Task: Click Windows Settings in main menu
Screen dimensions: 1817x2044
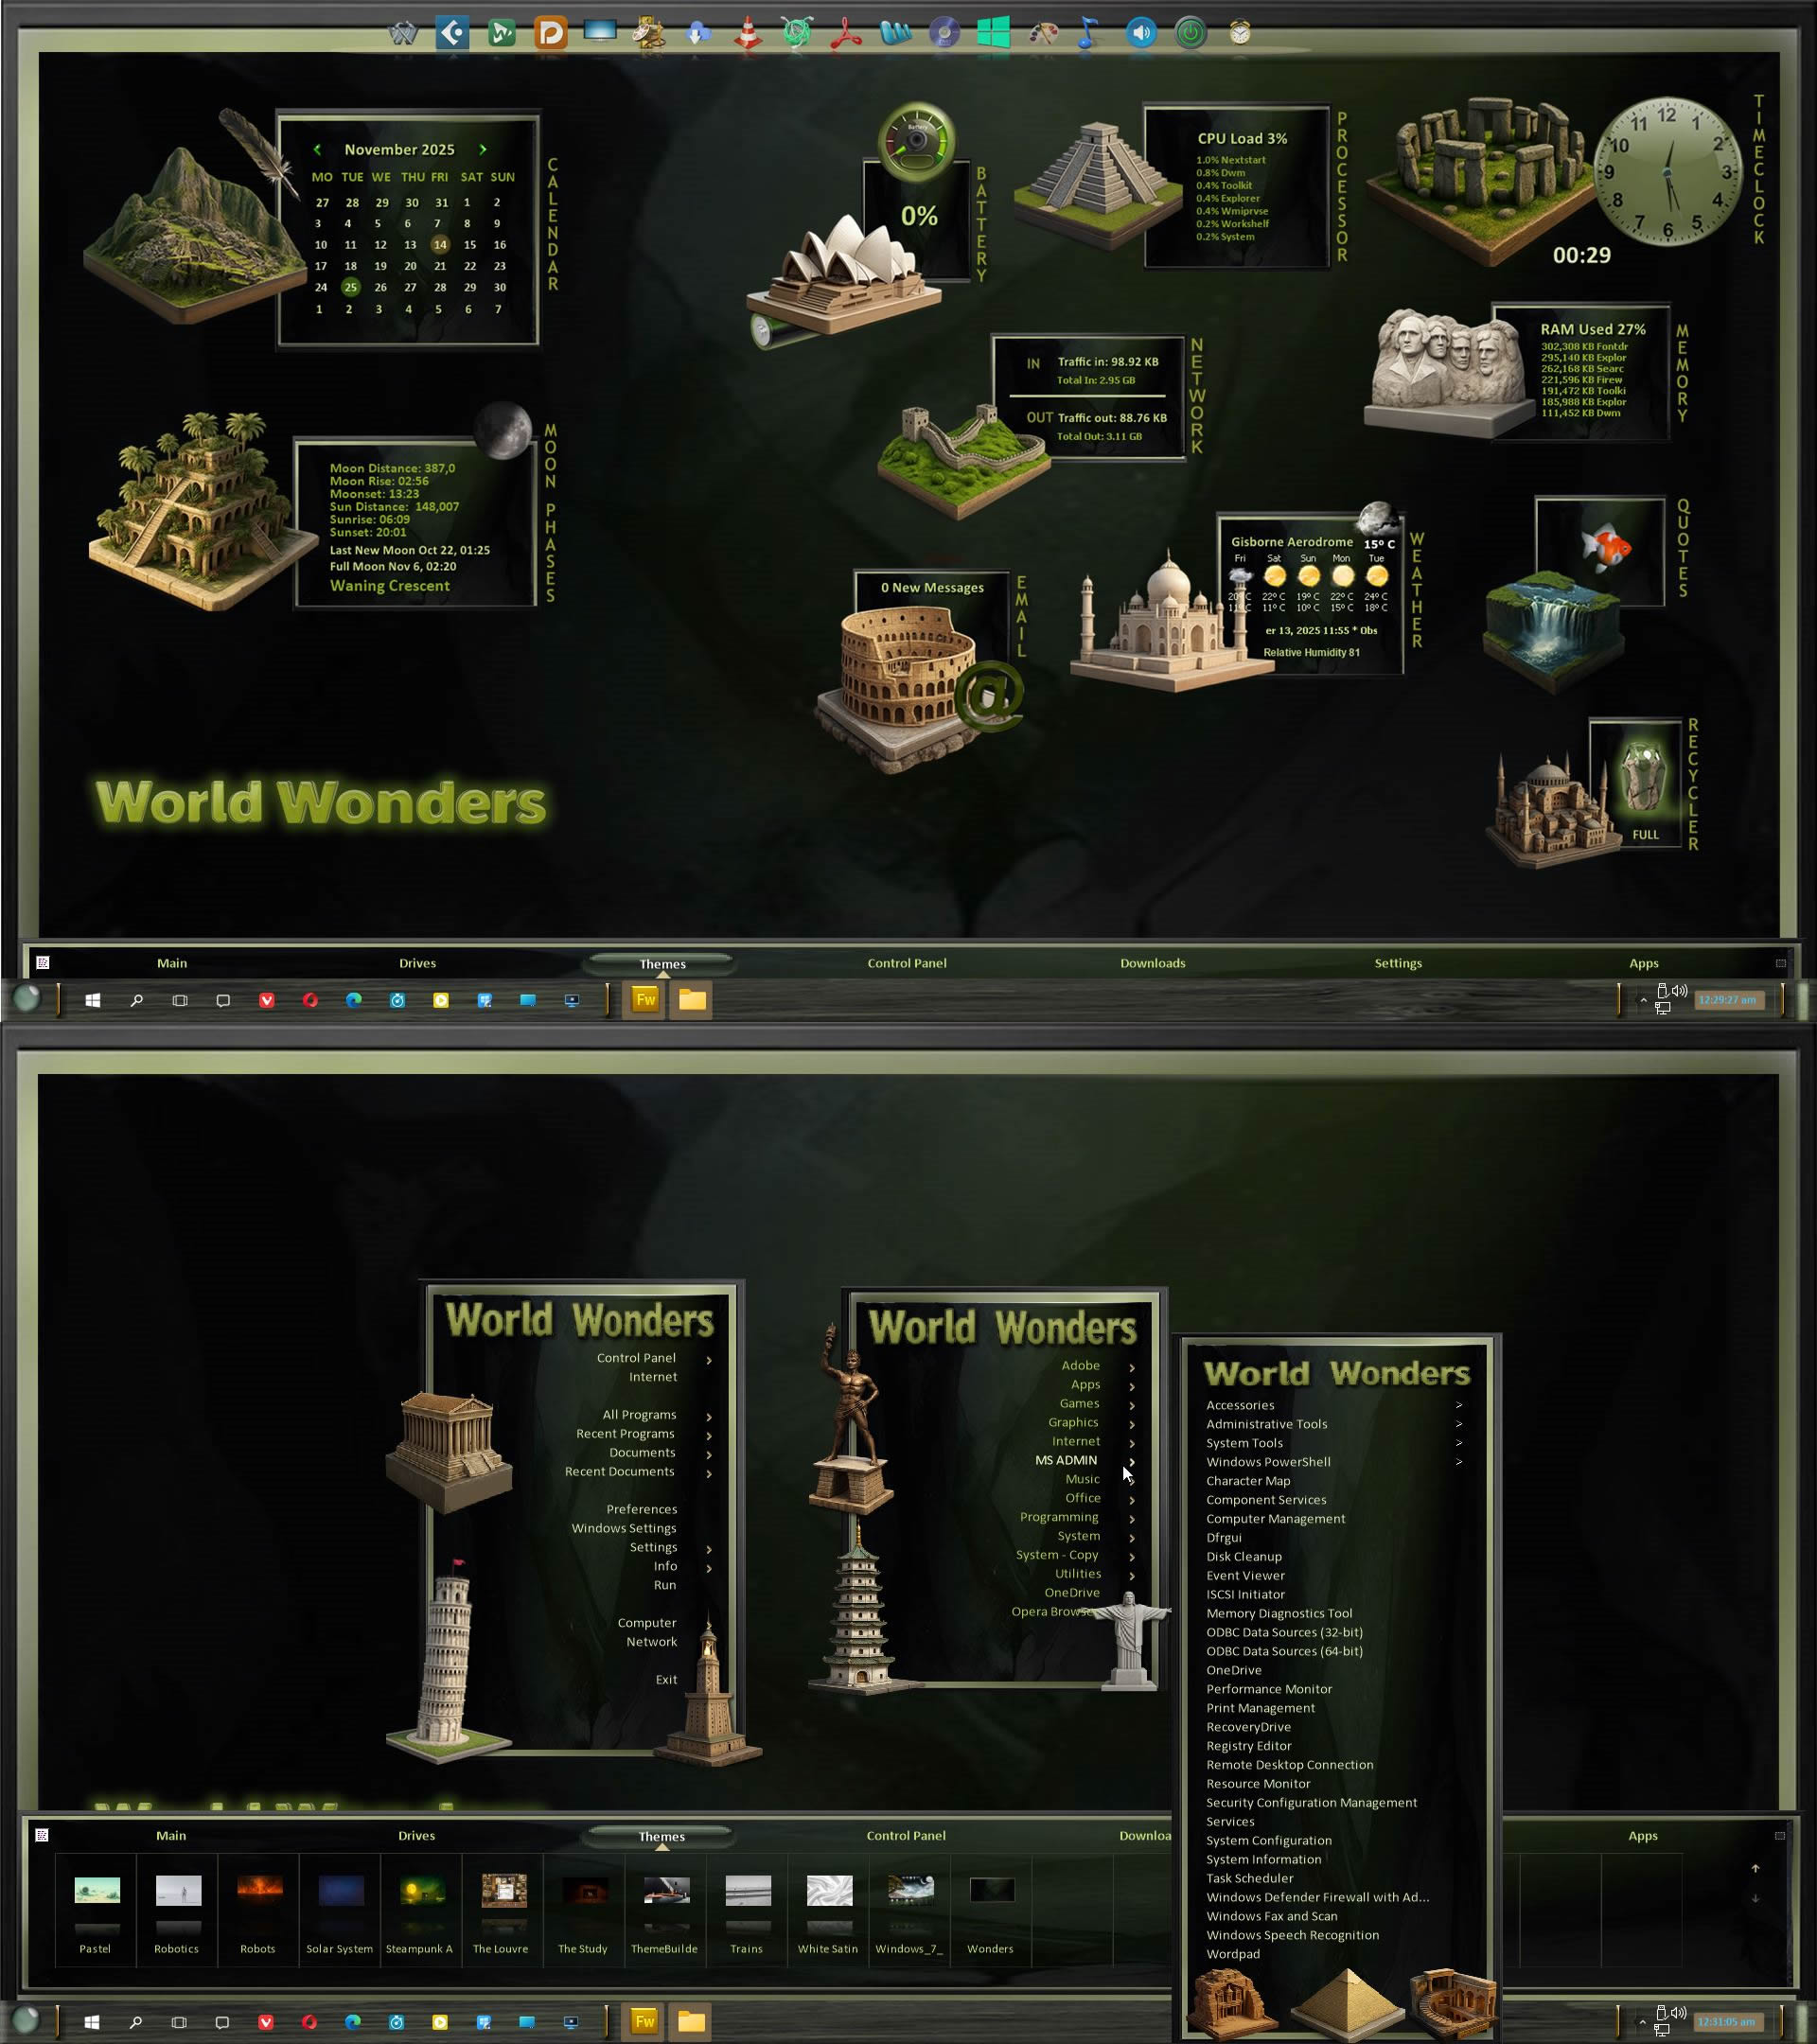Action: click(623, 1528)
